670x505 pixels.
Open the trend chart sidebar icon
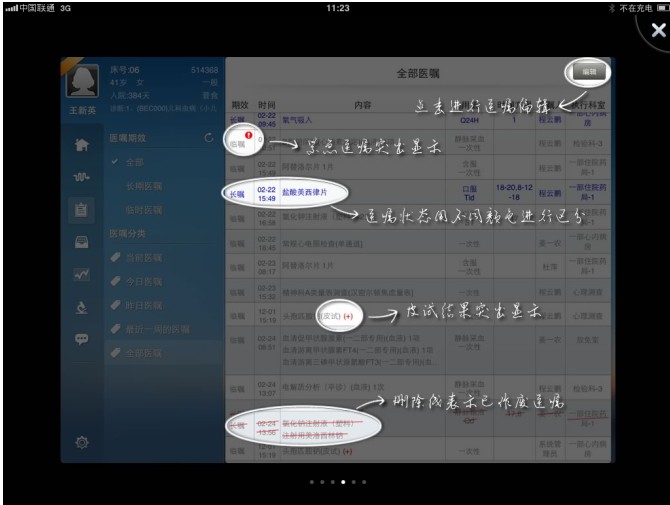(81, 273)
